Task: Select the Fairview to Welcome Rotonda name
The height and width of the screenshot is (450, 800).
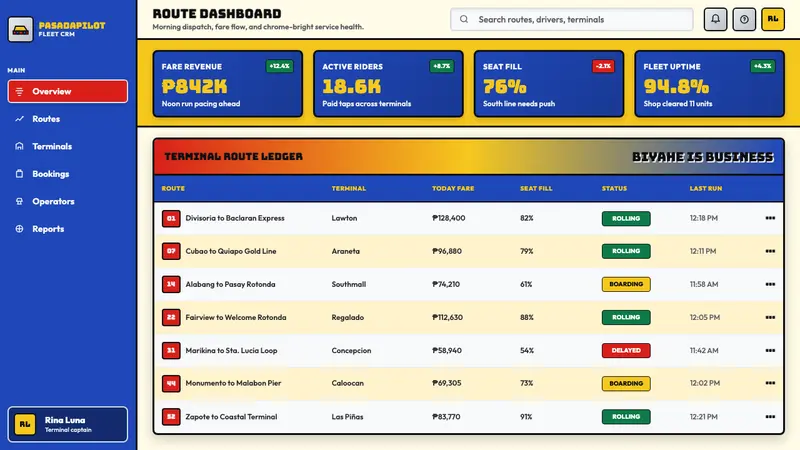Action: (236, 317)
